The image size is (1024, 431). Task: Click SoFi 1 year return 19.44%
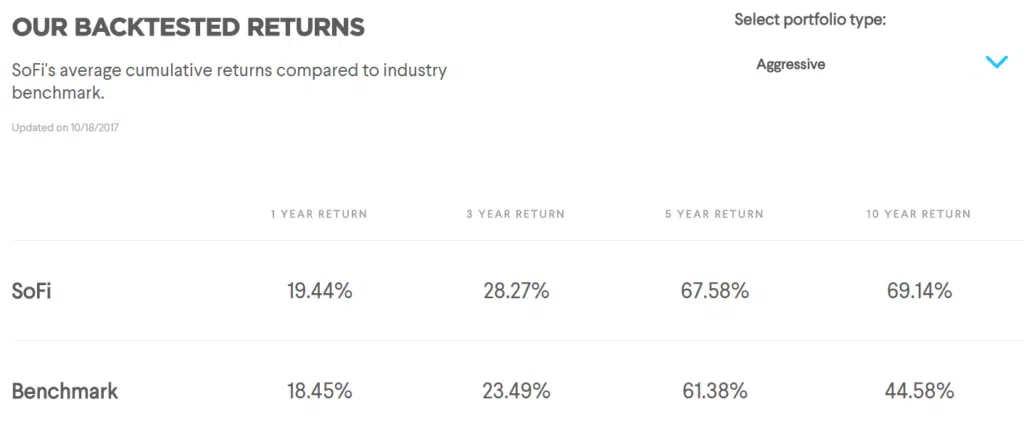coord(319,291)
